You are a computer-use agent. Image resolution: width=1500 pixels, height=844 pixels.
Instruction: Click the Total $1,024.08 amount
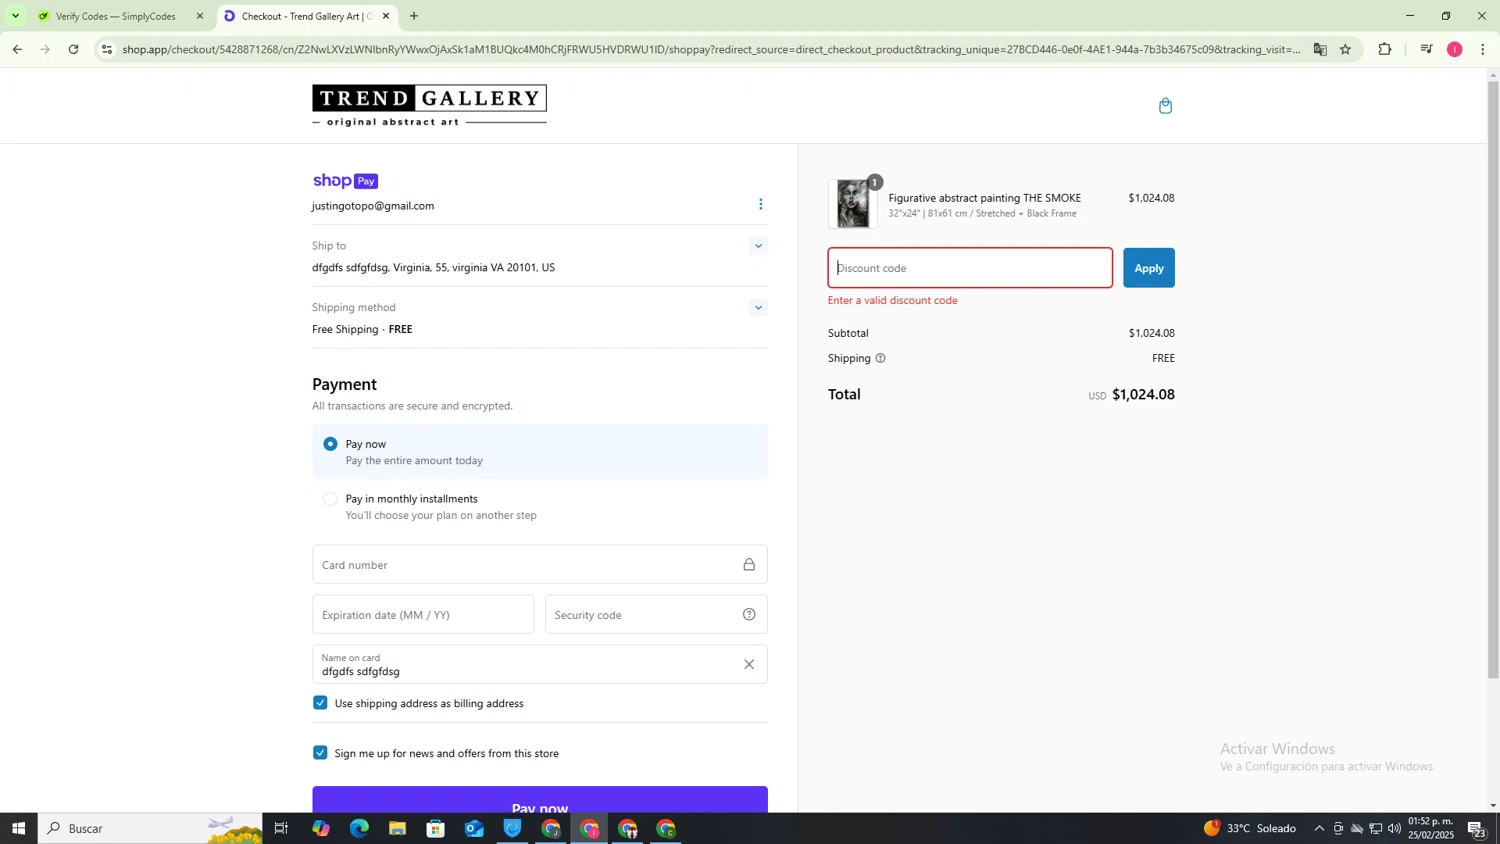pyautogui.click(x=1143, y=395)
